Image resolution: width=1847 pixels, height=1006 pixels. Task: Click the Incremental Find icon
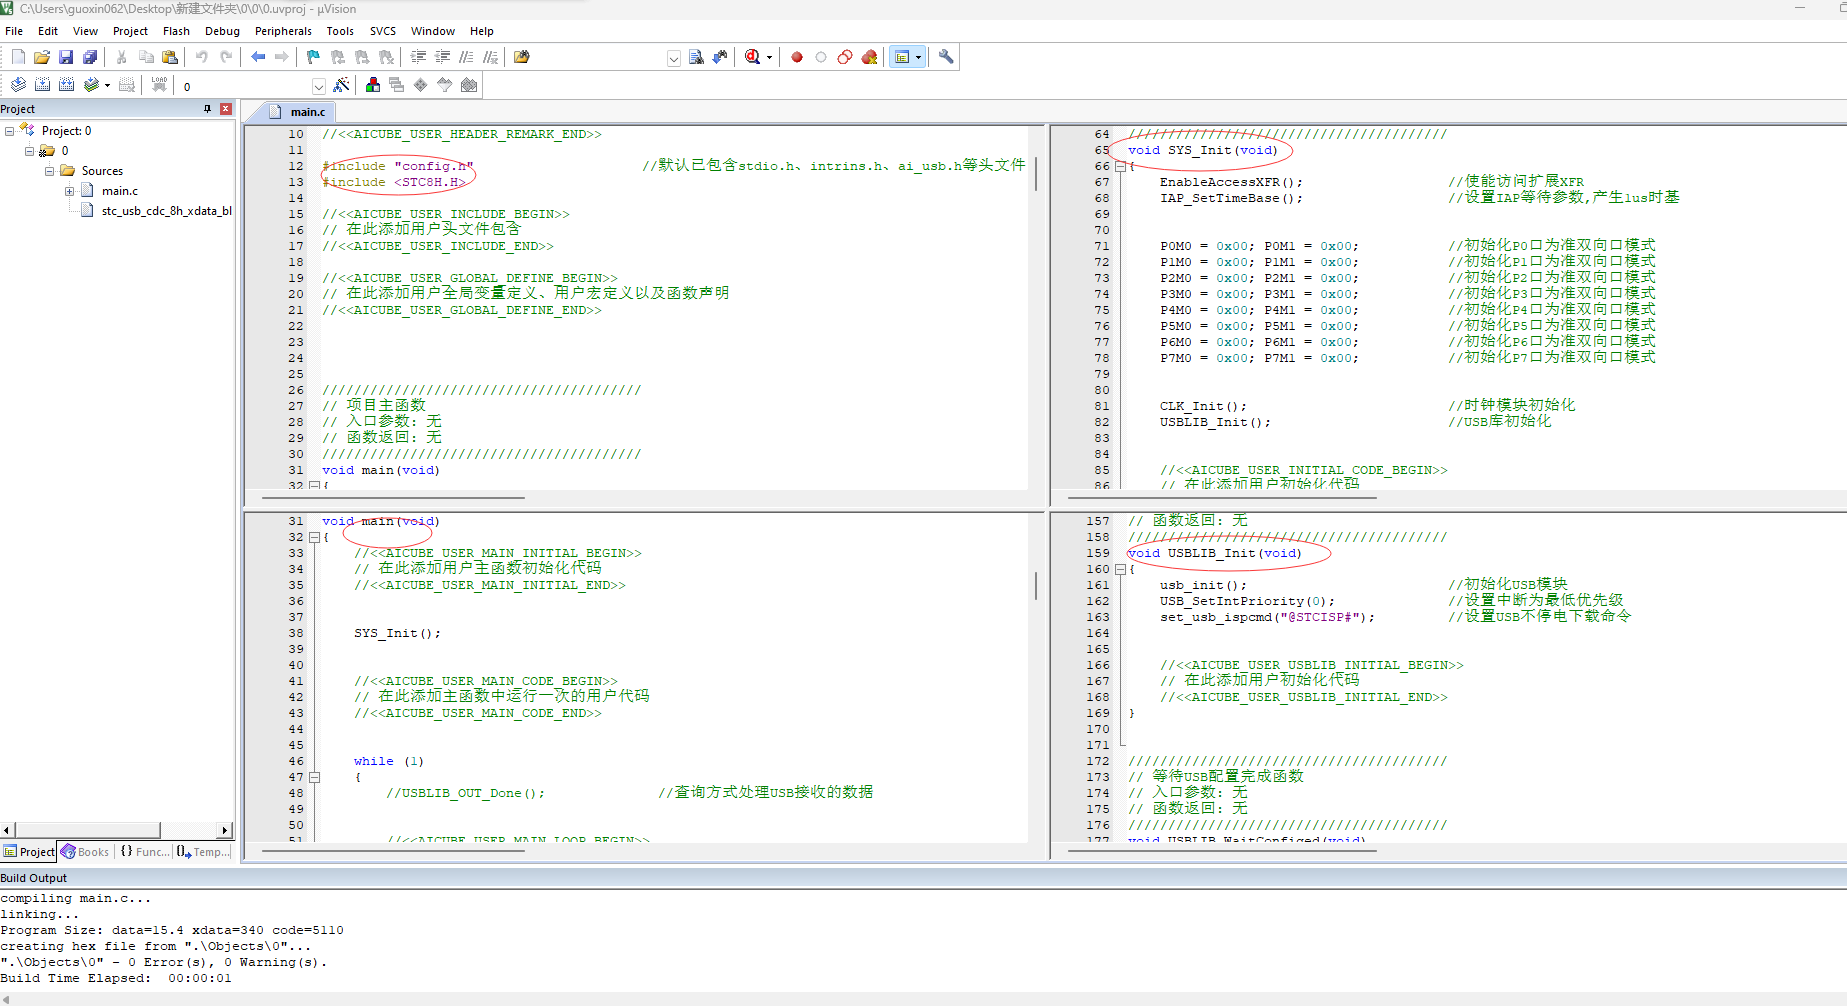pos(720,57)
